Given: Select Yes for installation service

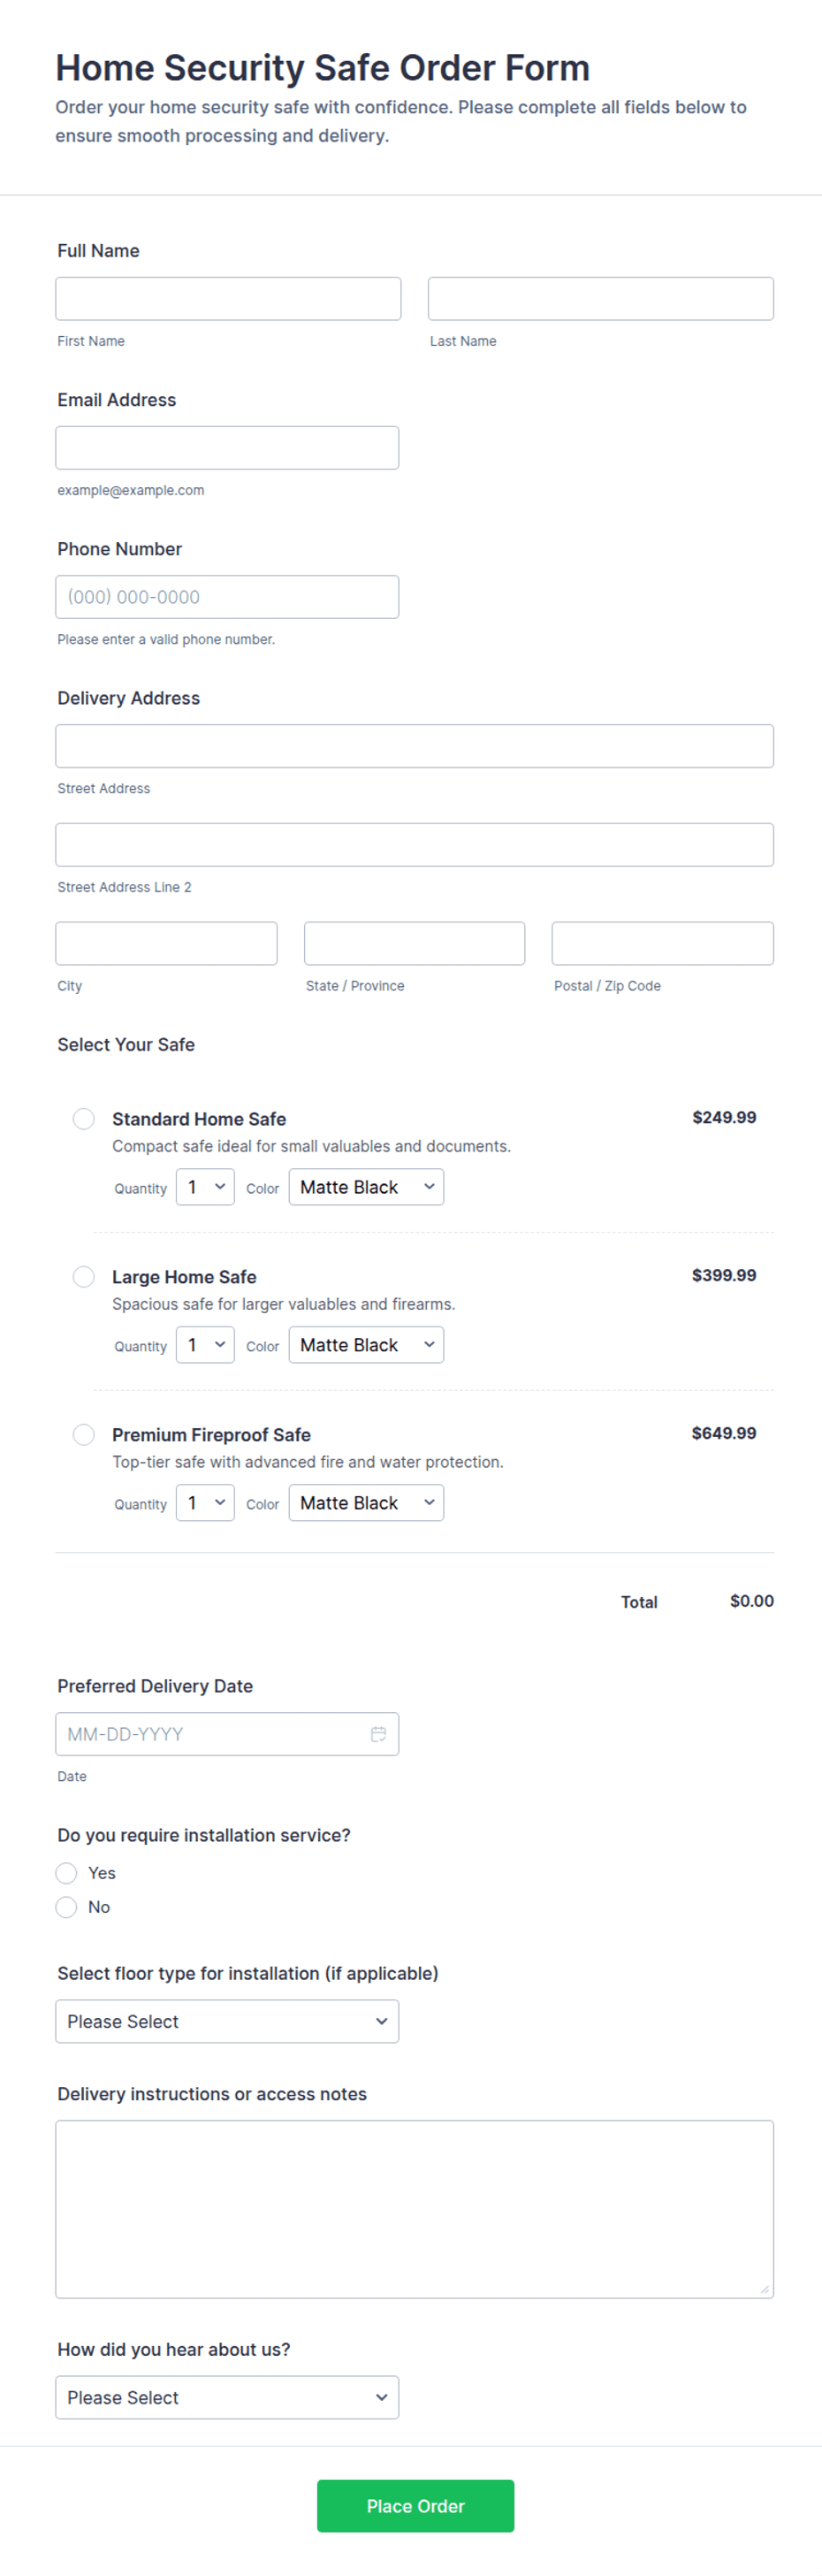Looking at the screenshot, I should pos(66,1873).
